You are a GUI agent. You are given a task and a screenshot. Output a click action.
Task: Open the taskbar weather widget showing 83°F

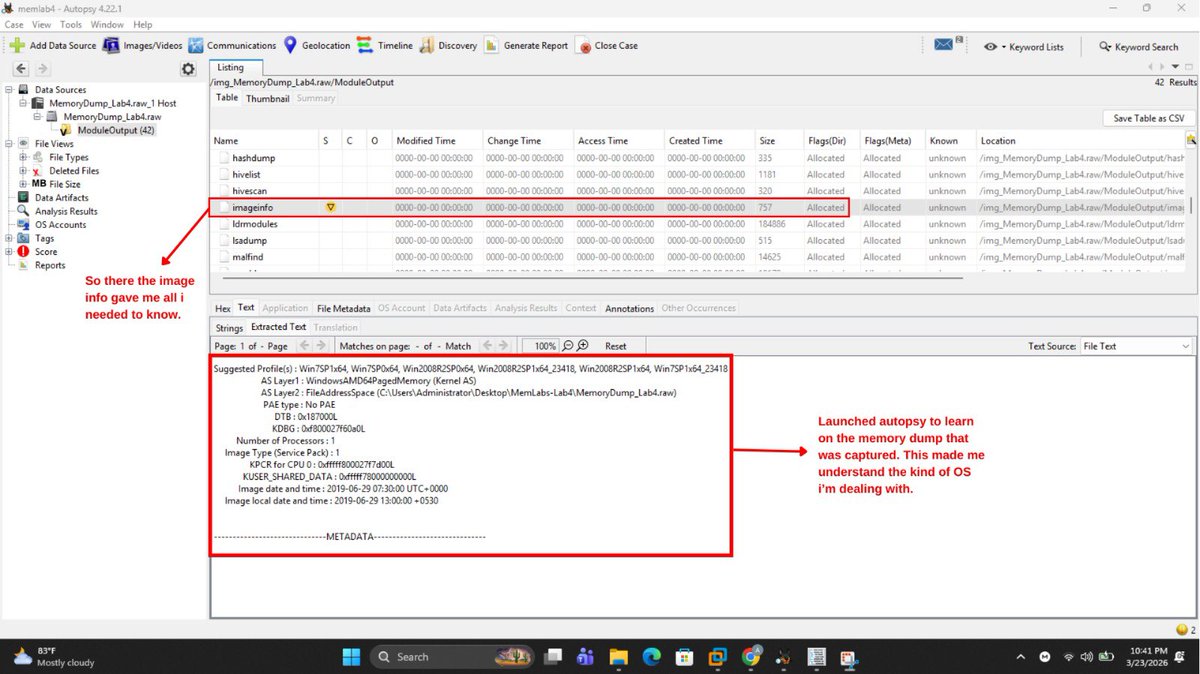tap(55, 657)
